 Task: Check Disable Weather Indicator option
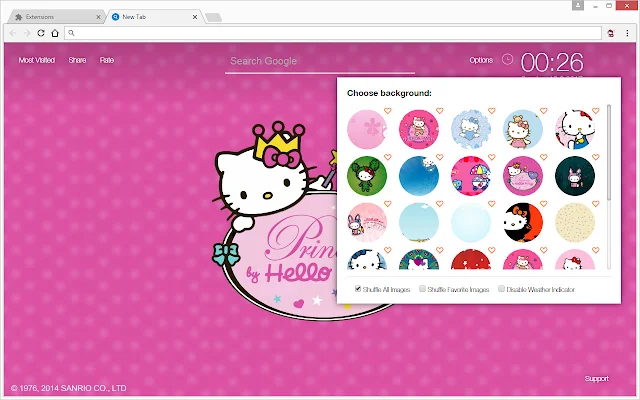tap(501, 289)
